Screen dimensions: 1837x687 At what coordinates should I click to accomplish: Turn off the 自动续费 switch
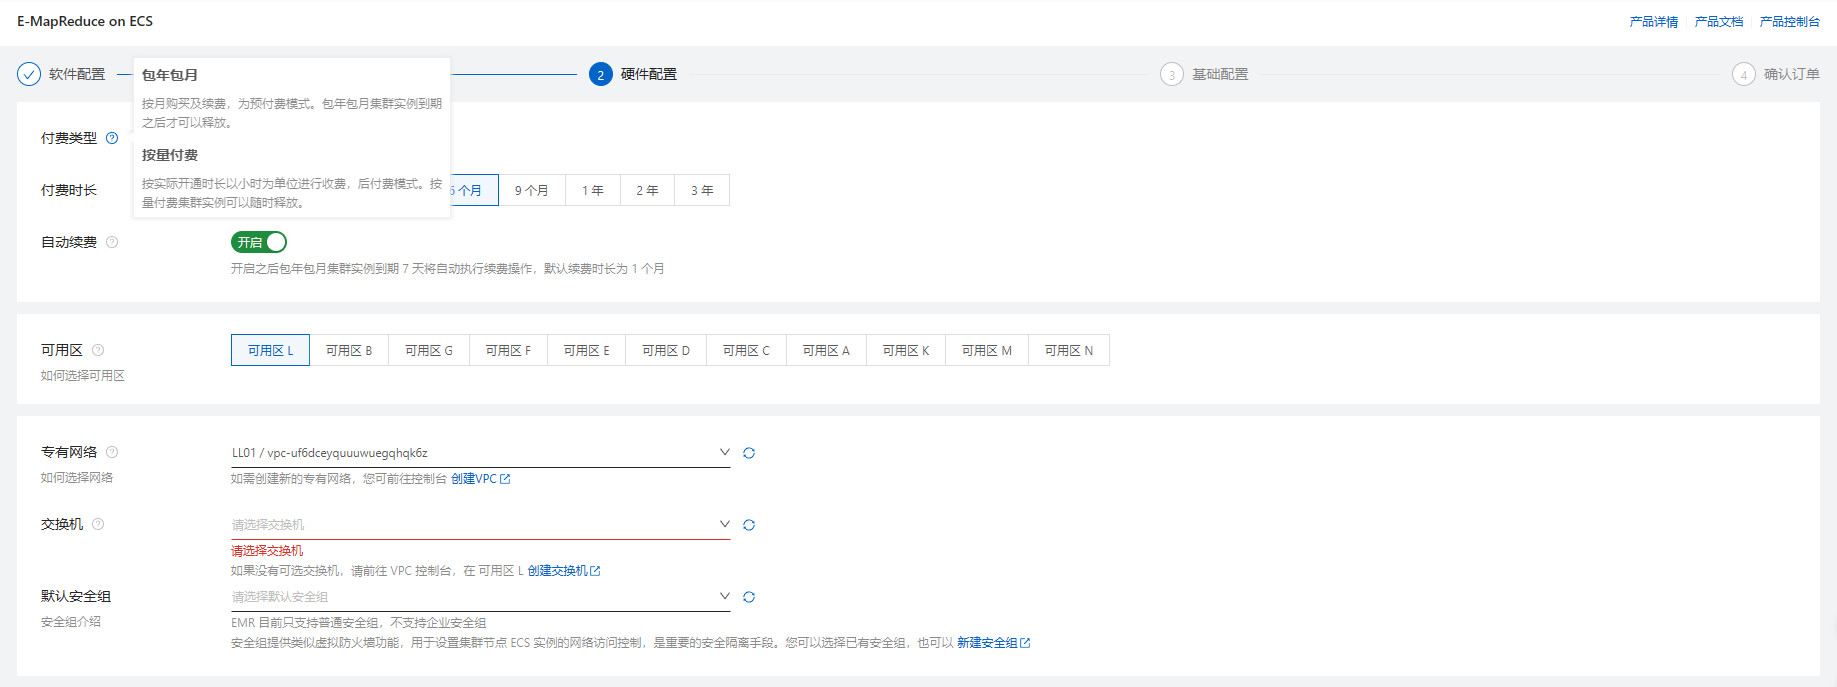tap(259, 242)
